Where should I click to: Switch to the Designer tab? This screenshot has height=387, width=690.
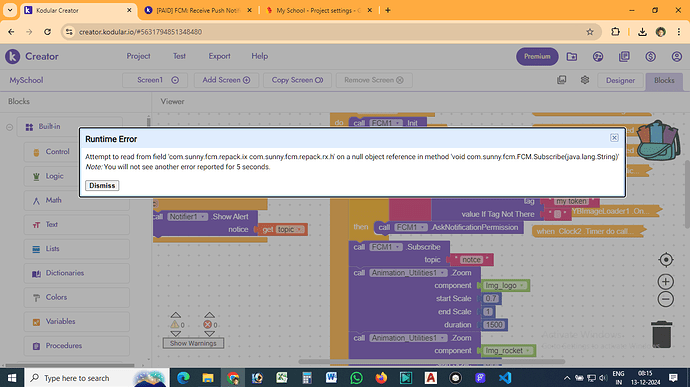620,81
